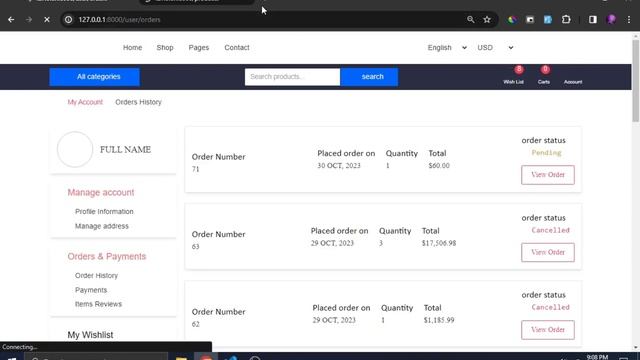Open Items Reviews in sidebar
This screenshot has width=640, height=360.
[98, 304]
